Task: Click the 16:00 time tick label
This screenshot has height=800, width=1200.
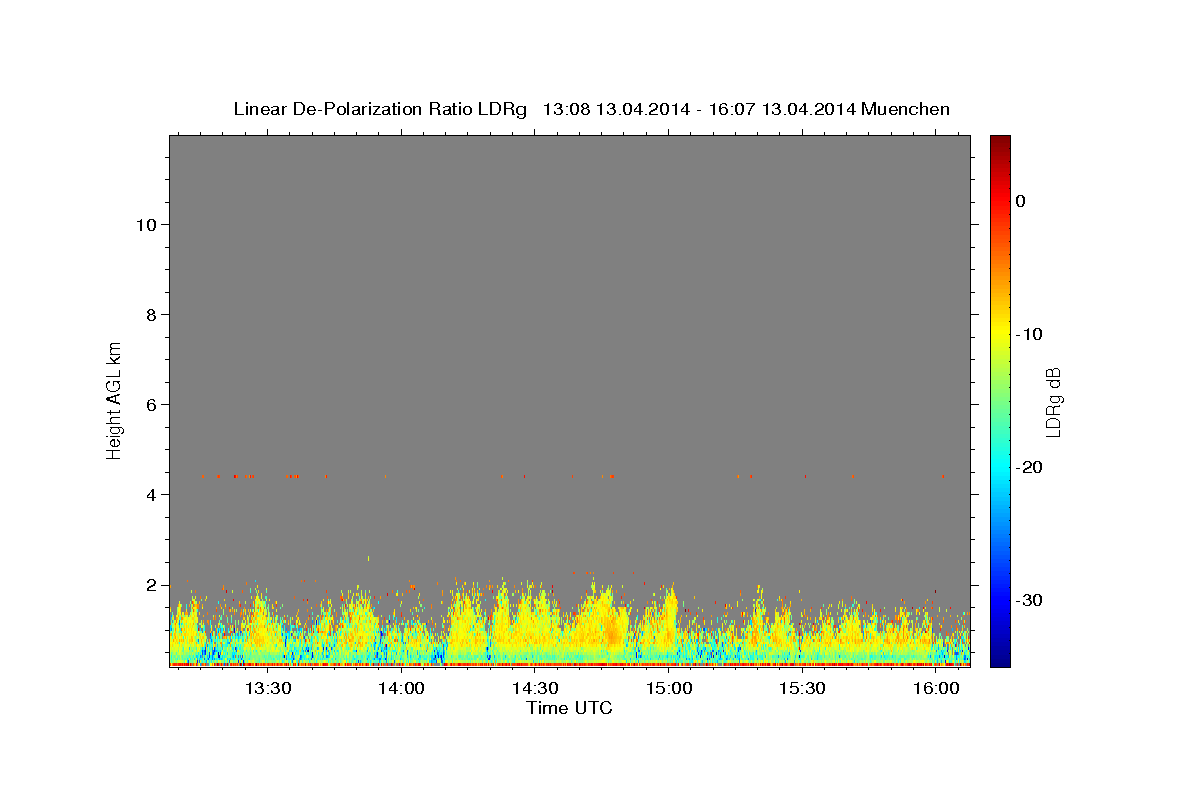Action: 936,688
